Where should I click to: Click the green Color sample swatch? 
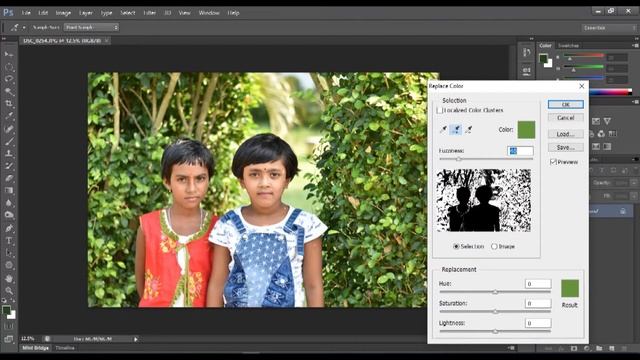coord(527,130)
